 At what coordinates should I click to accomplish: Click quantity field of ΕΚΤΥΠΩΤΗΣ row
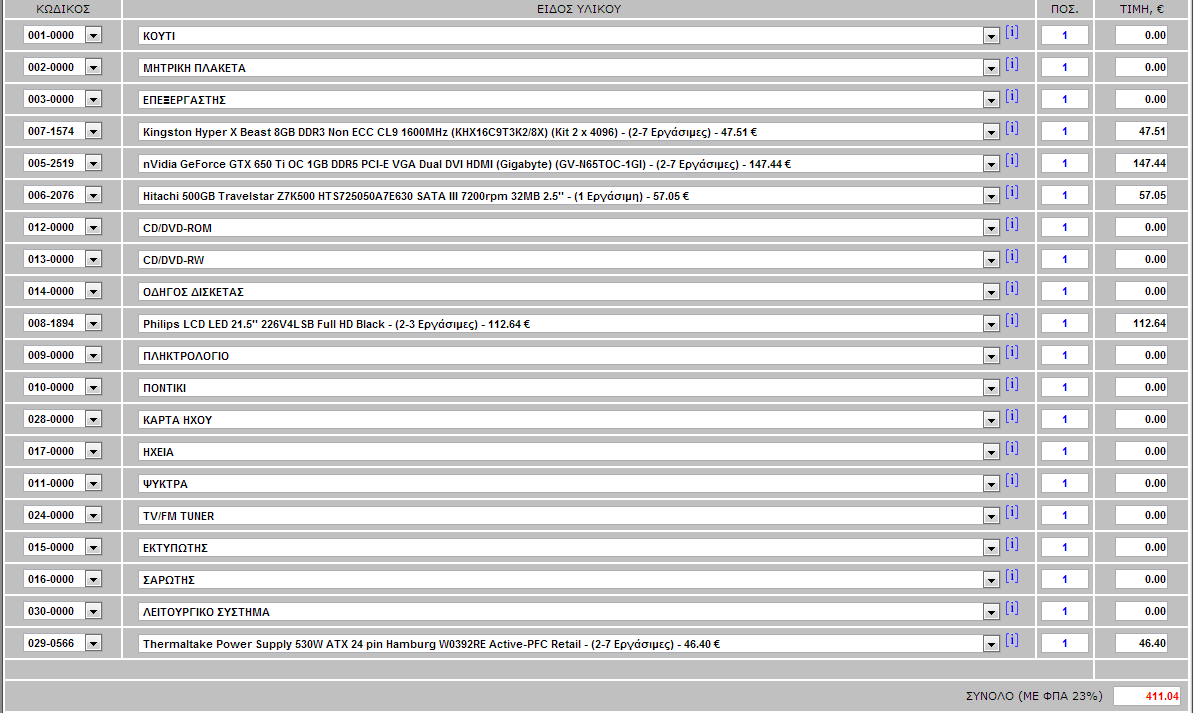point(1064,546)
